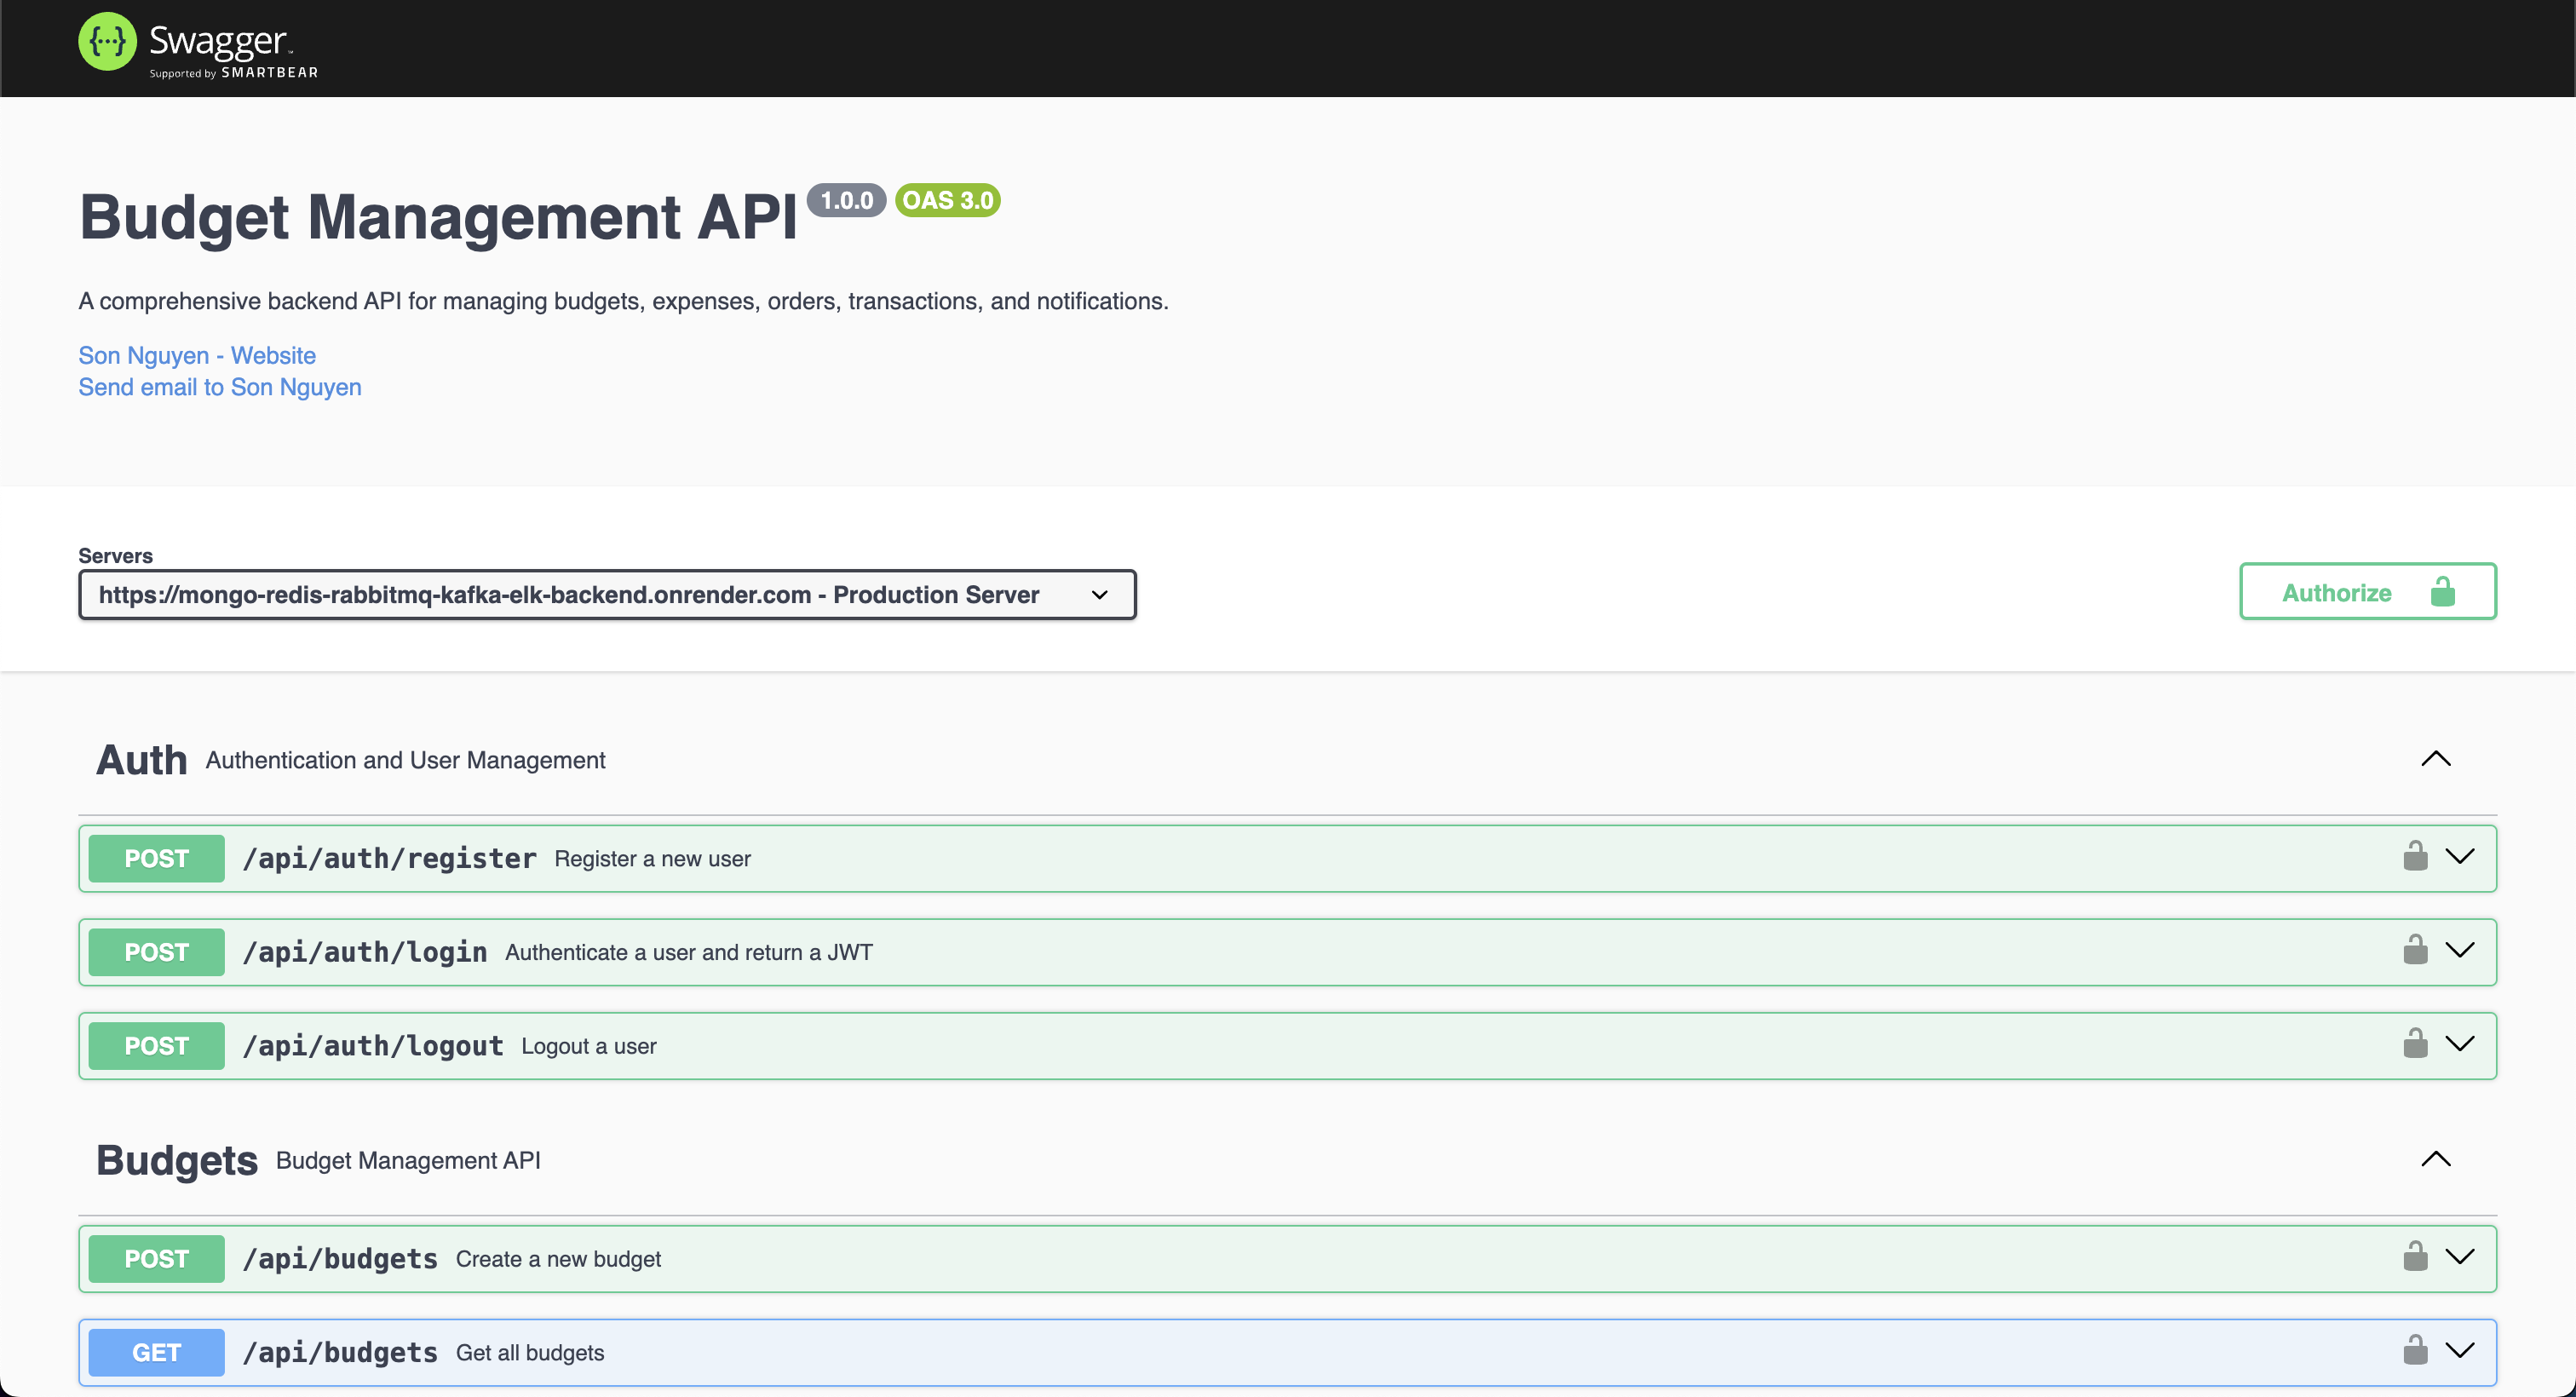Image resolution: width=2576 pixels, height=1397 pixels.
Task: Open Son Nguyen - Website link
Action: [197, 355]
